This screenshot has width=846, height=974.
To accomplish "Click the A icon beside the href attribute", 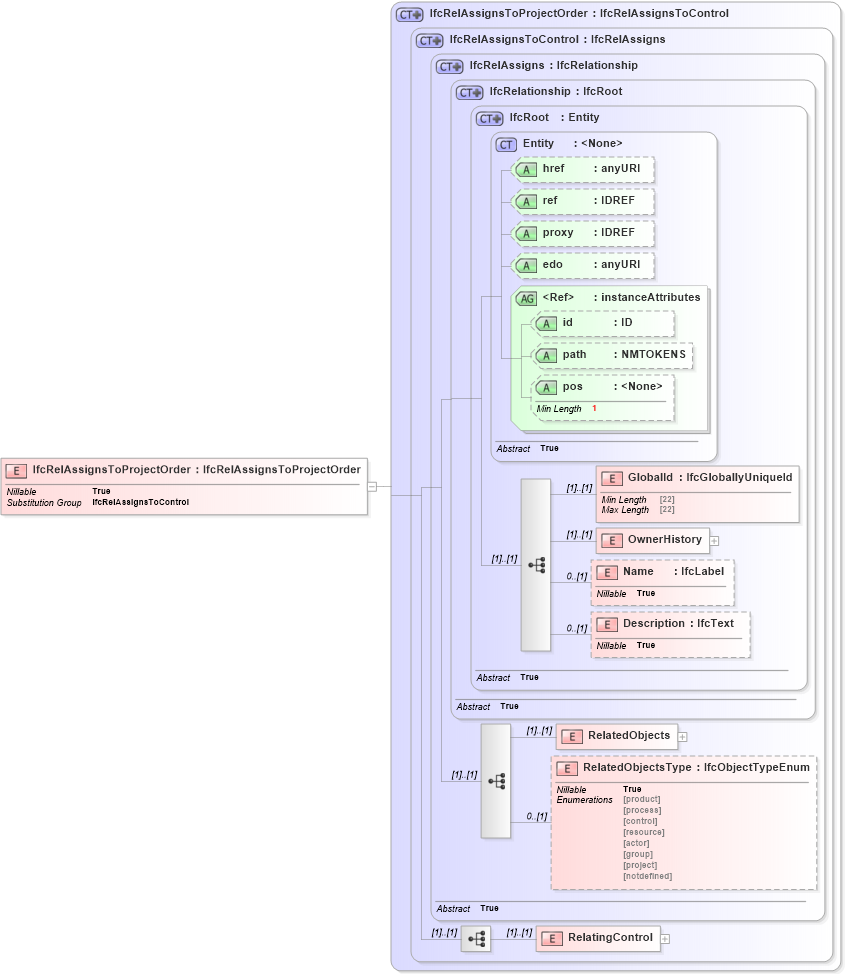I will [526, 170].
